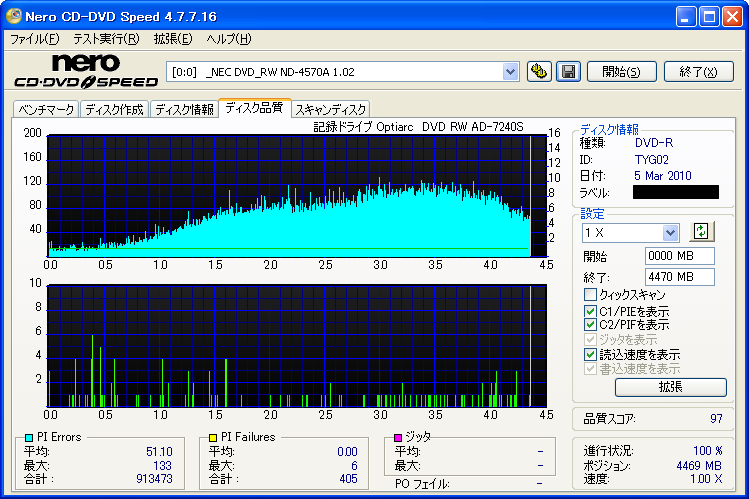Image resolution: width=749 pixels, height=499 pixels.
Task: Uncheck the C1/PIEを表示 checkbox
Action: pos(590,311)
